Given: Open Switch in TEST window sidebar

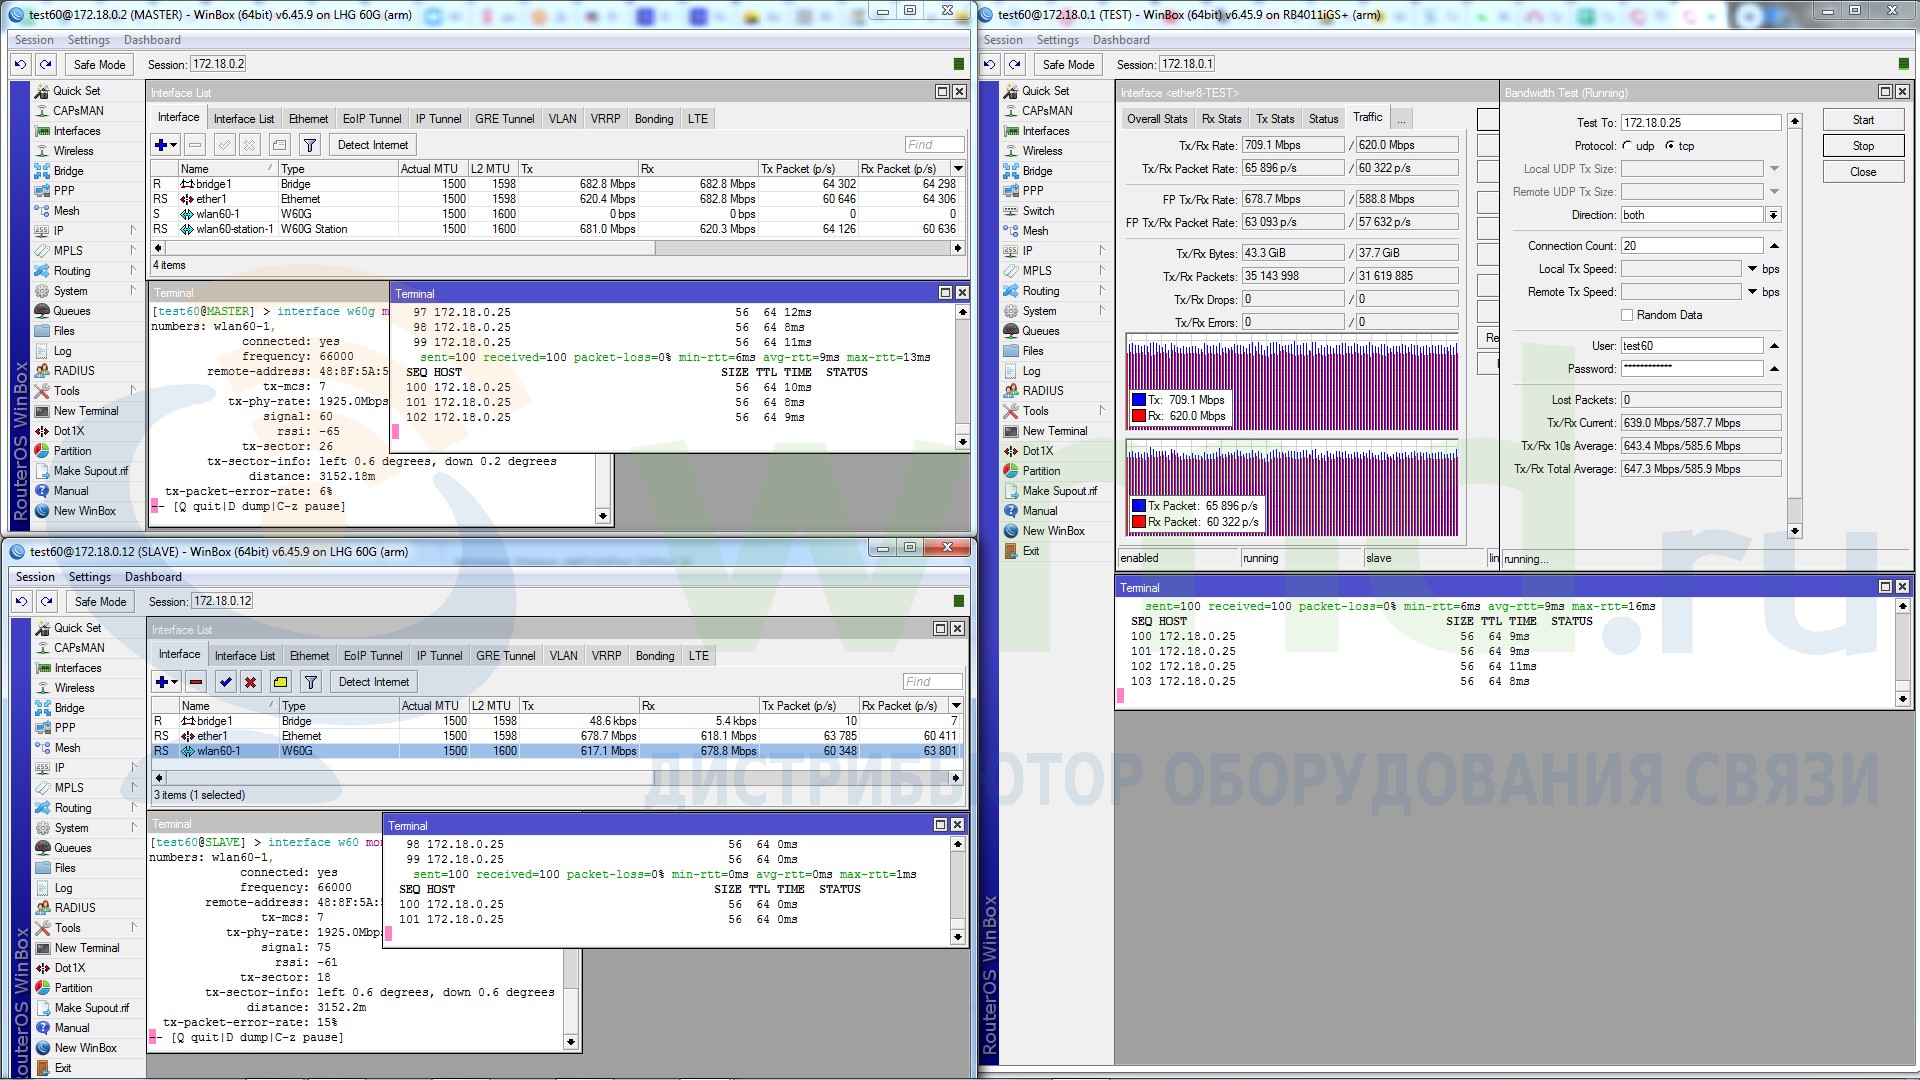Looking at the screenshot, I should tap(1038, 211).
